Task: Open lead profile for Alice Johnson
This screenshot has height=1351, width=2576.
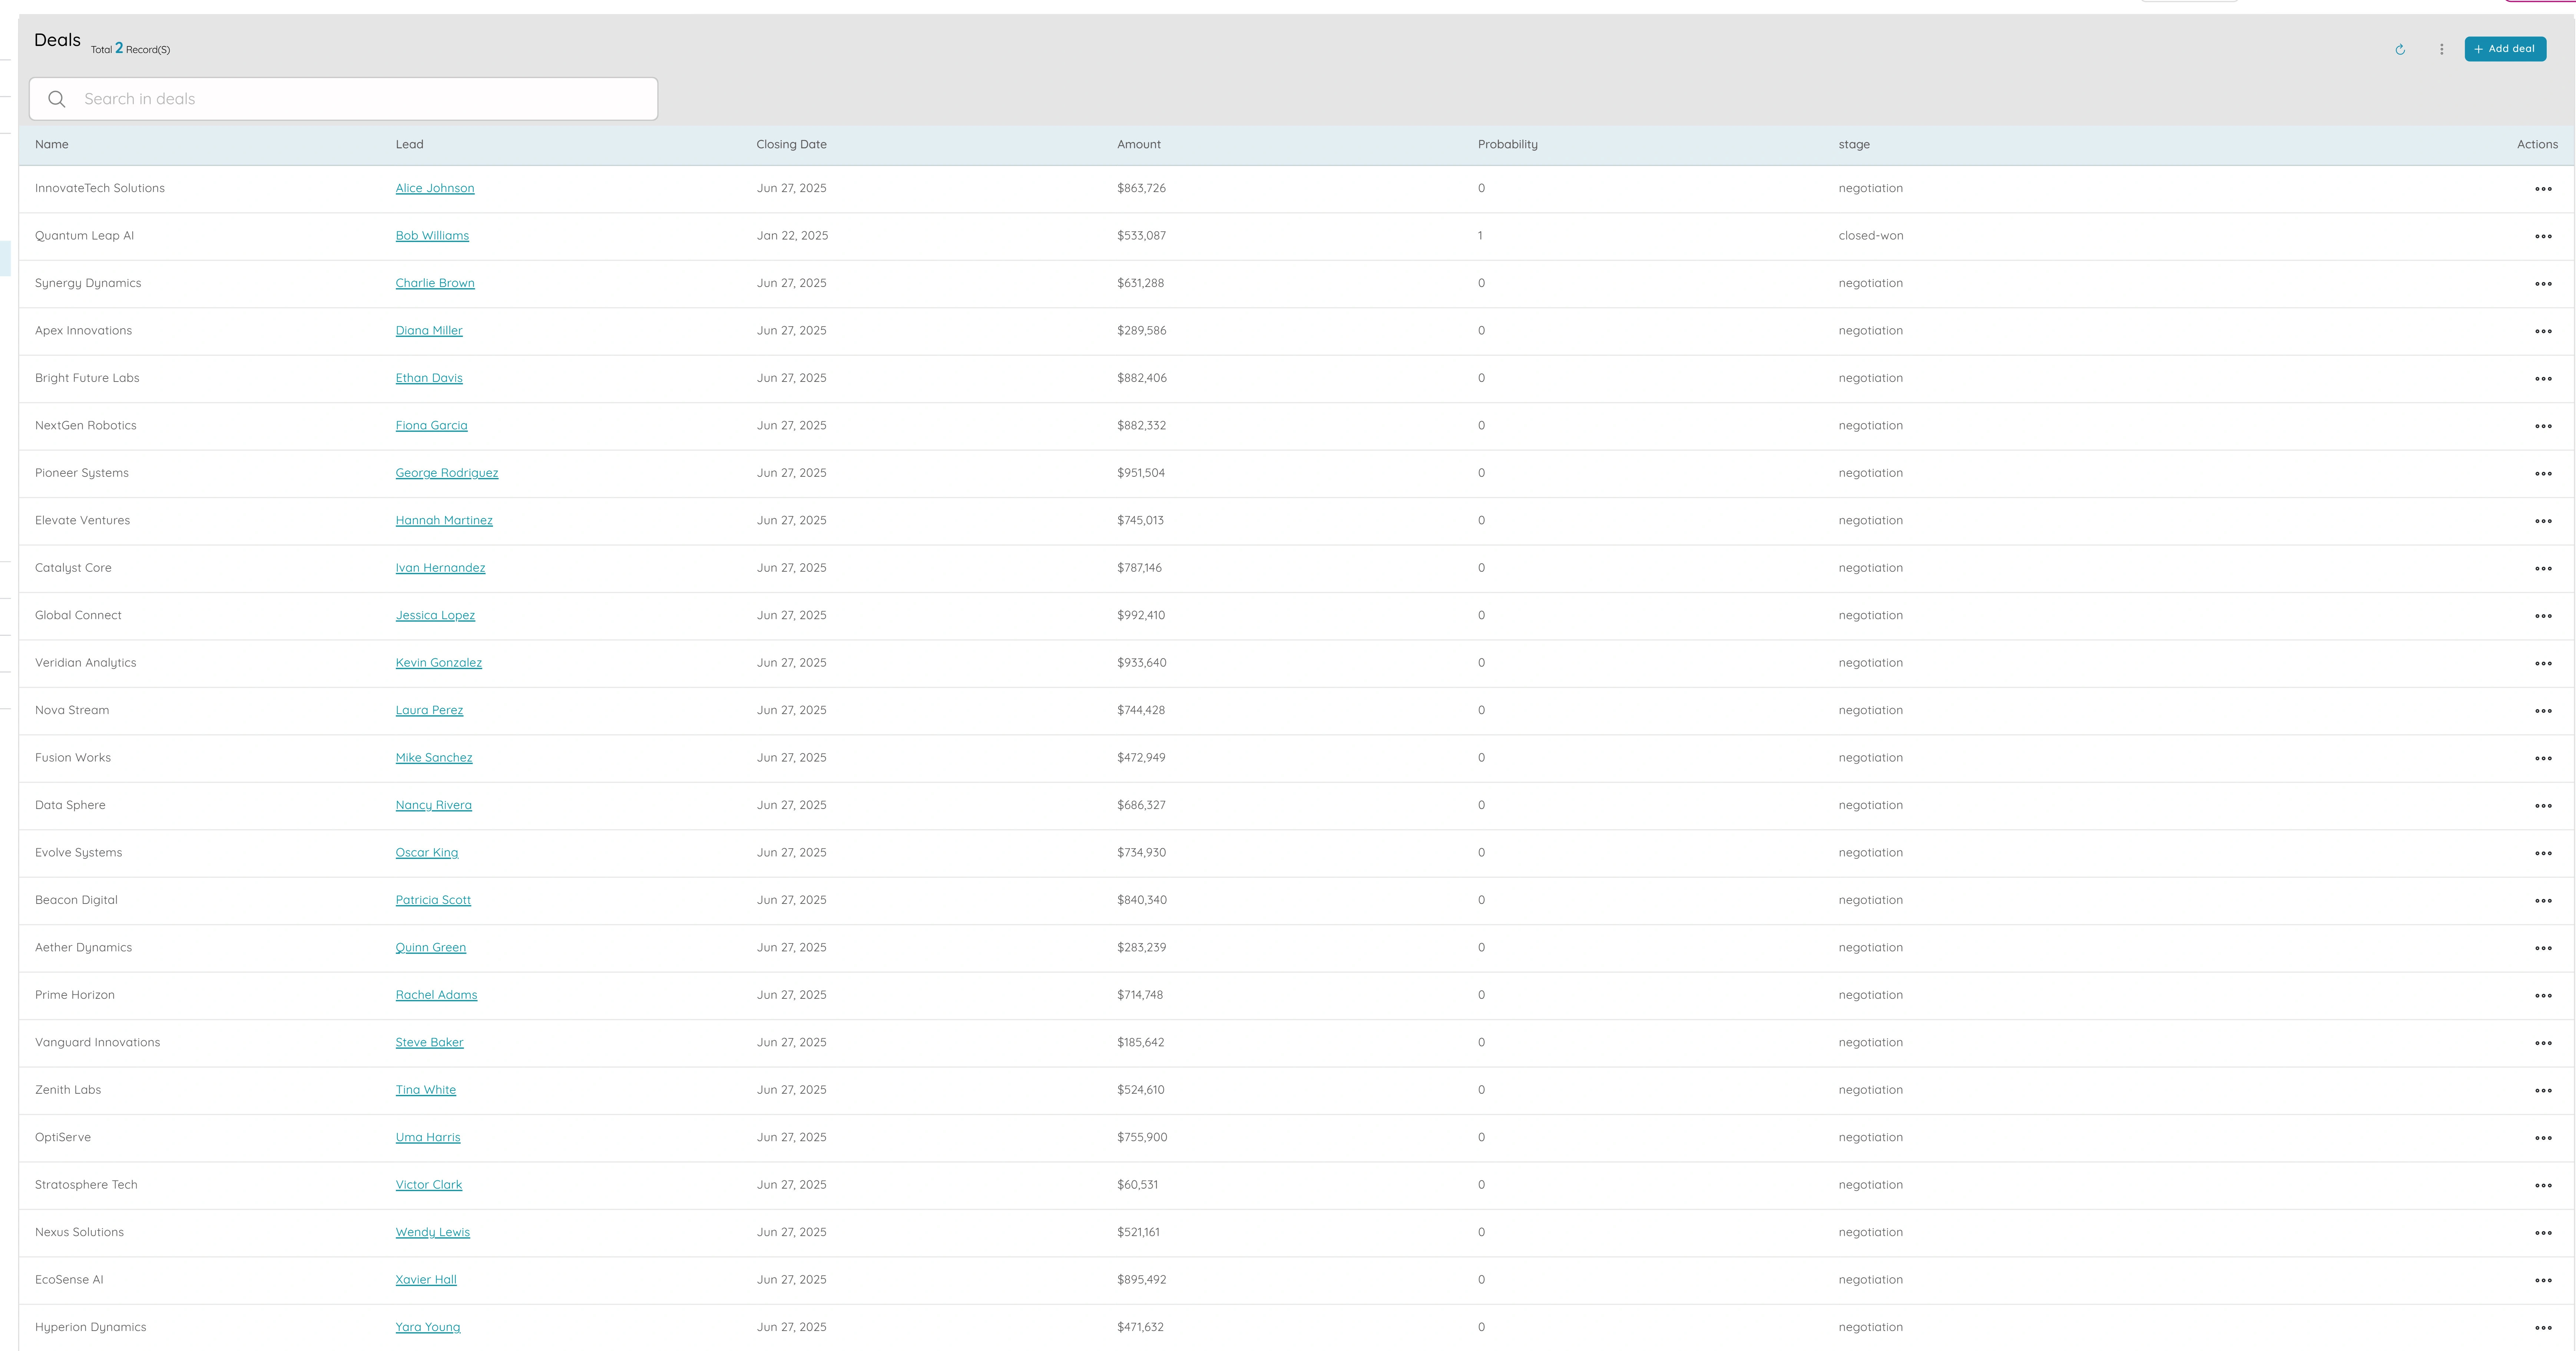Action: coord(435,188)
